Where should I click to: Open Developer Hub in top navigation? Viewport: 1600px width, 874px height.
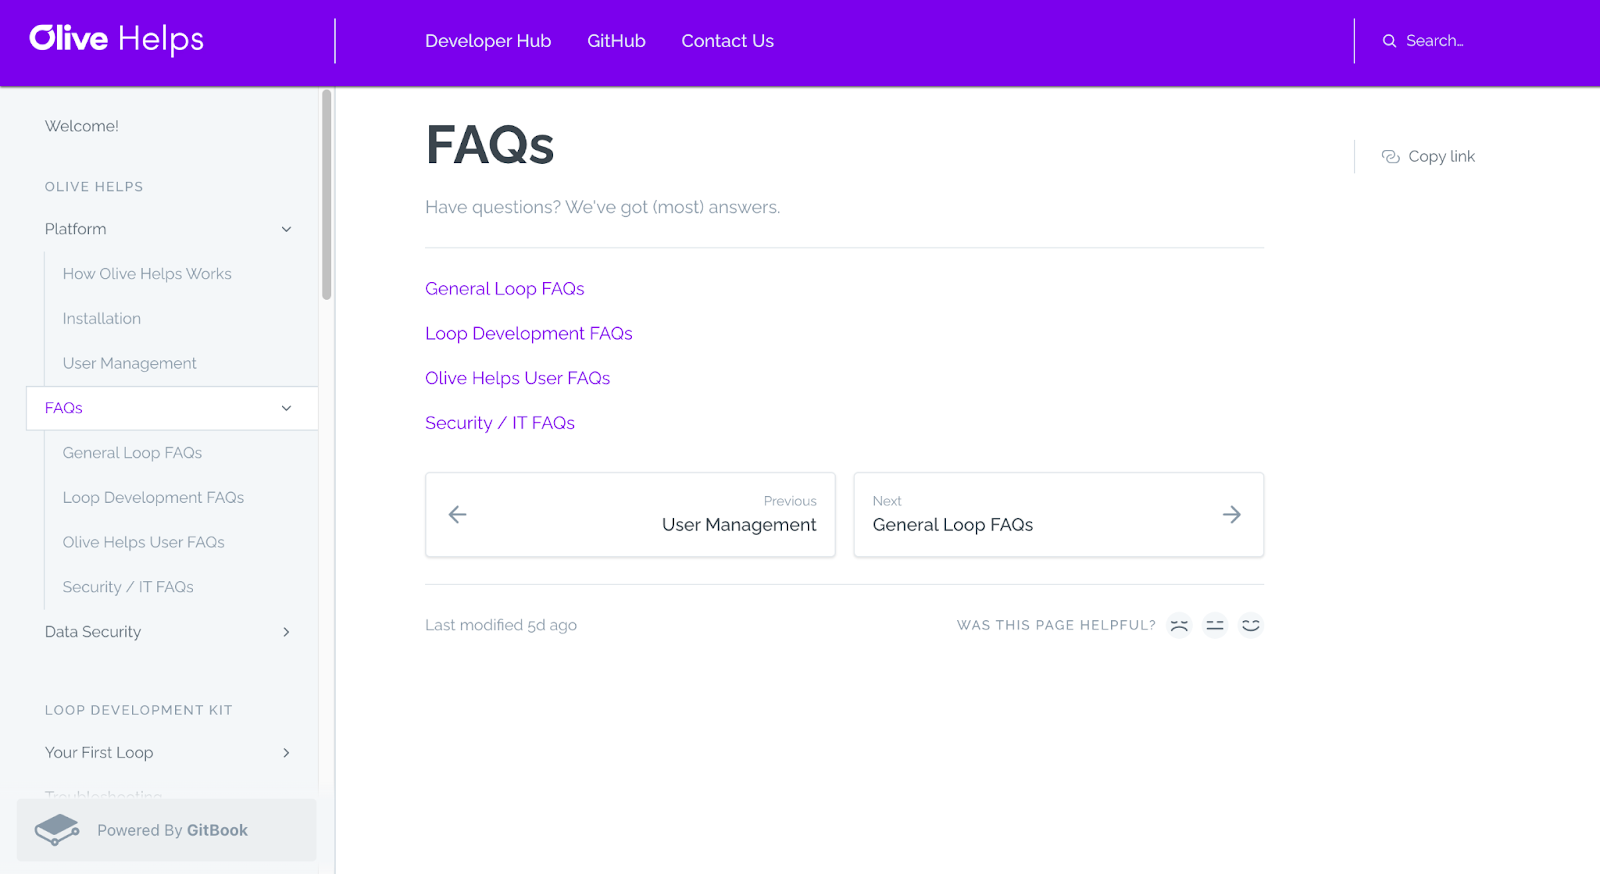point(488,41)
